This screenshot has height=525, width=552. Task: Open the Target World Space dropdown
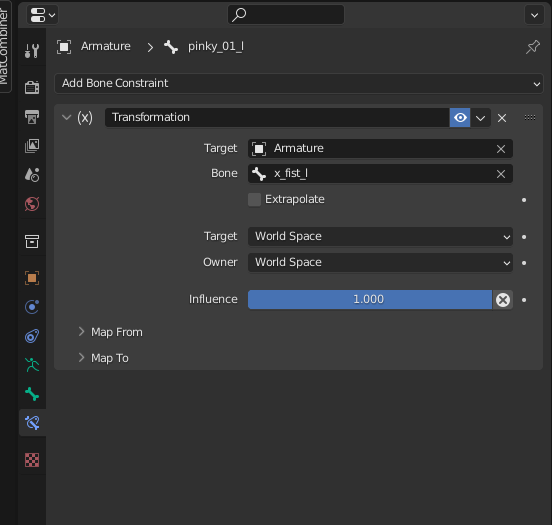pyautogui.click(x=380, y=237)
